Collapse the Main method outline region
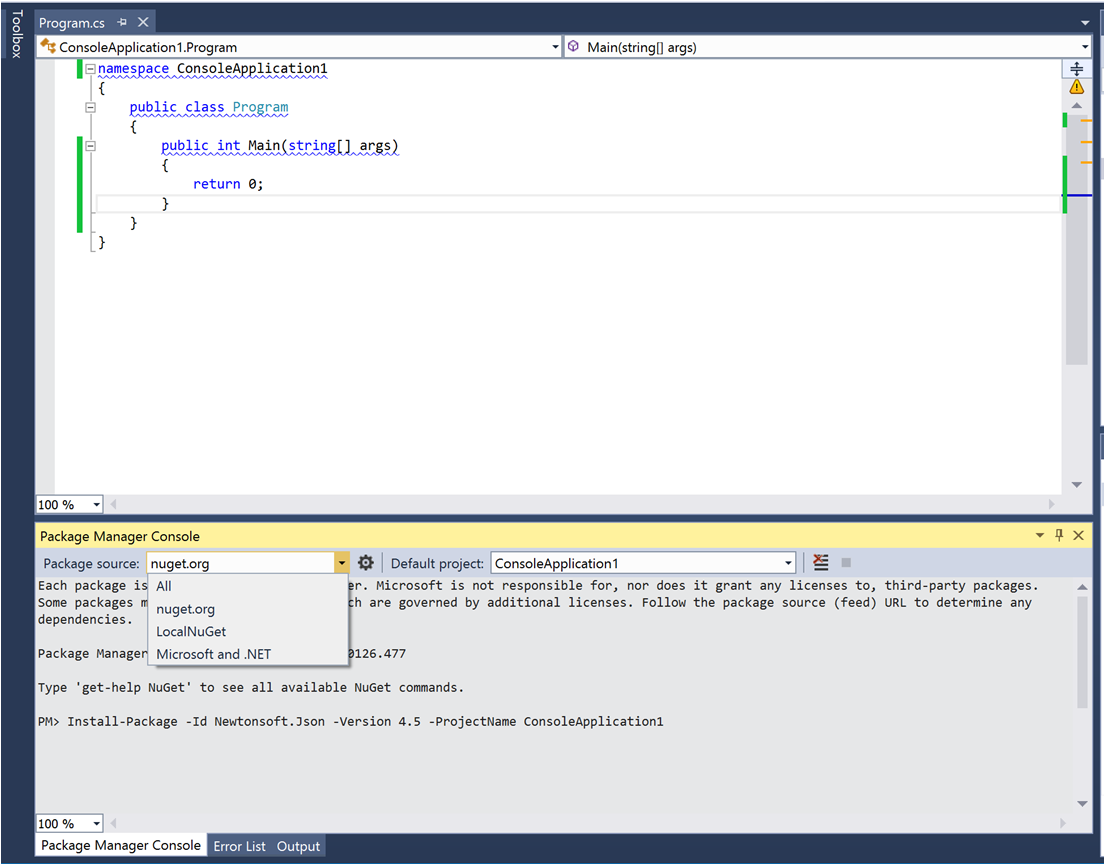The width and height of the screenshot is (1105, 865). [x=90, y=146]
